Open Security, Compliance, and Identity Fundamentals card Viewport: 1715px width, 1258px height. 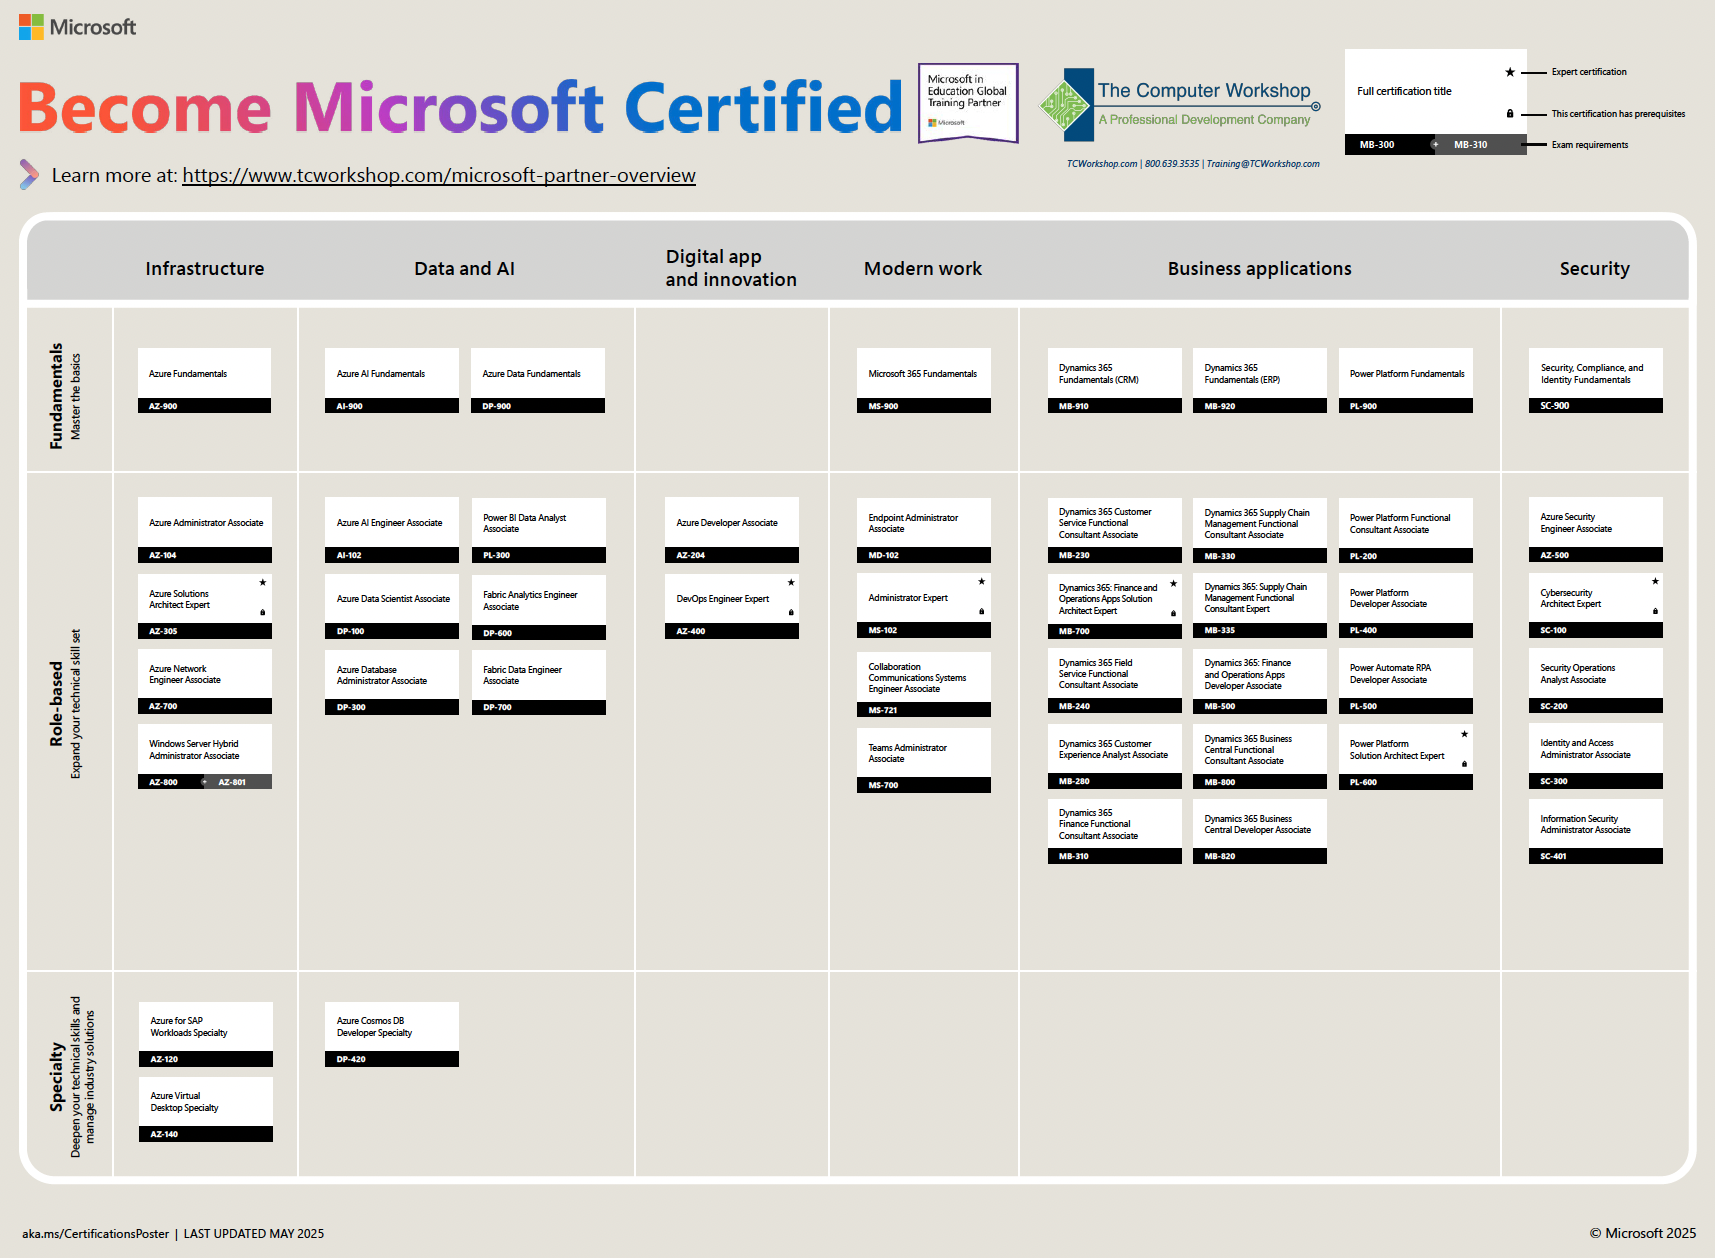[1596, 380]
